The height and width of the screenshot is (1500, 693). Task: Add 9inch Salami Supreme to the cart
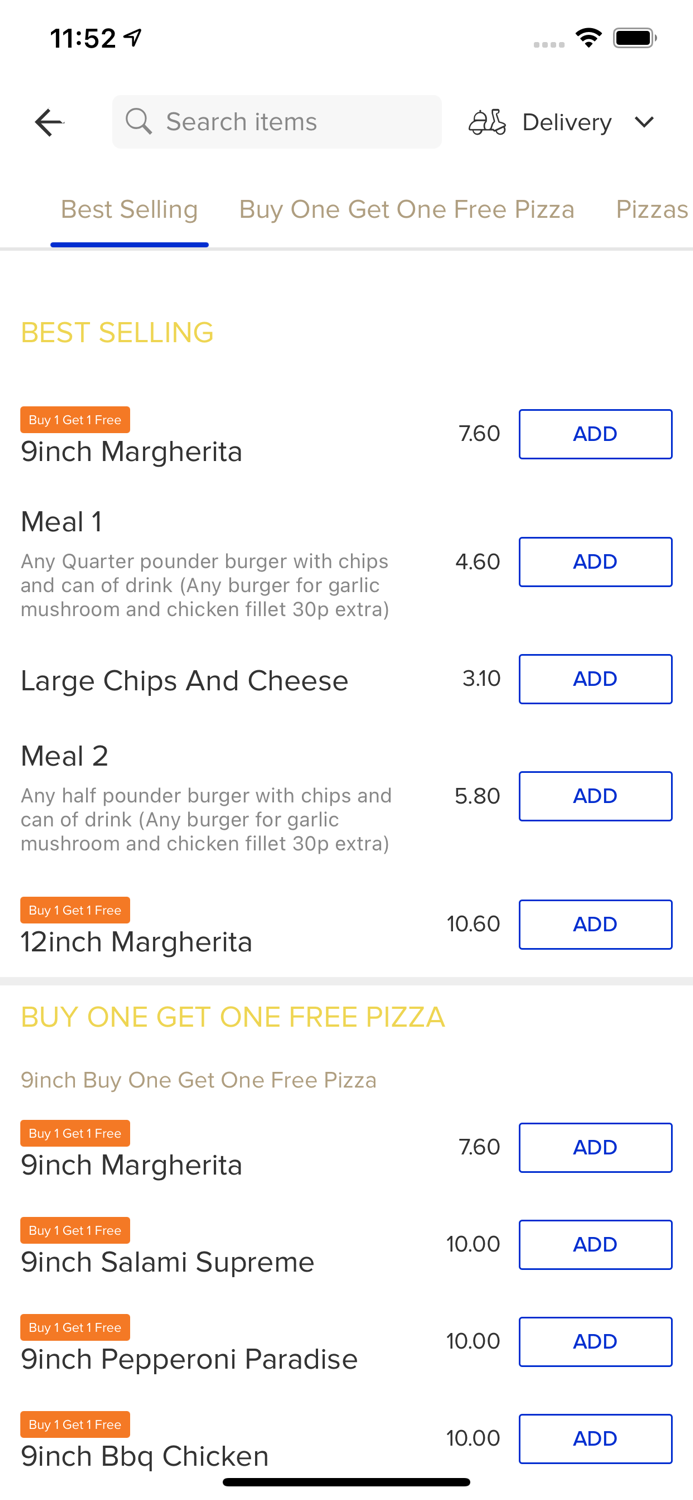click(595, 1245)
